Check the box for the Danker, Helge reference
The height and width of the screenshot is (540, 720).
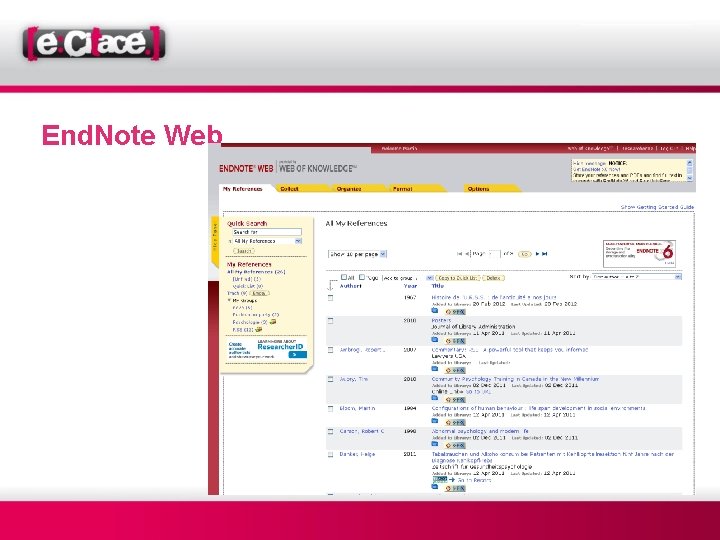coord(330,455)
